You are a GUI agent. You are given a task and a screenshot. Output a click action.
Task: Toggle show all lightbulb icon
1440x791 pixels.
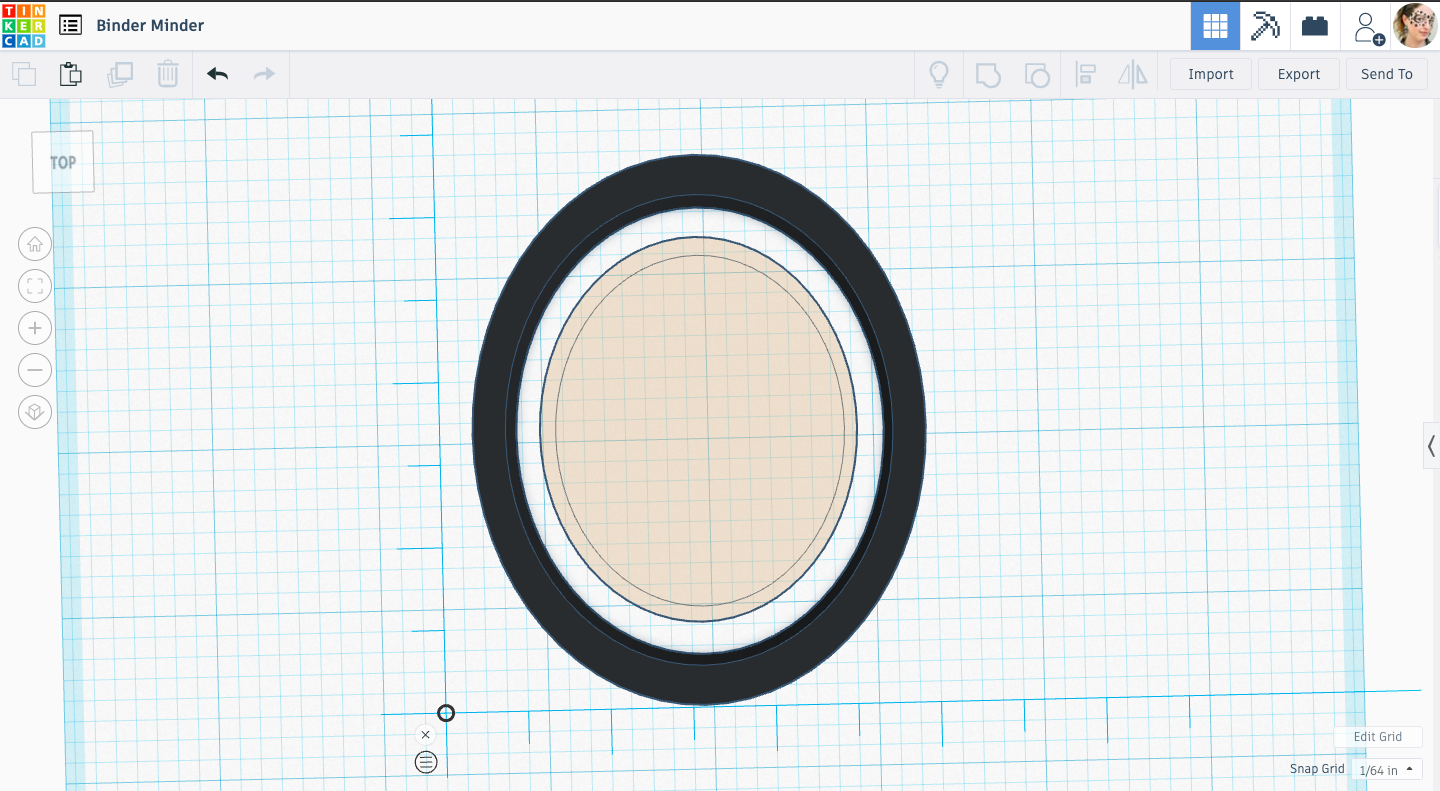point(939,74)
